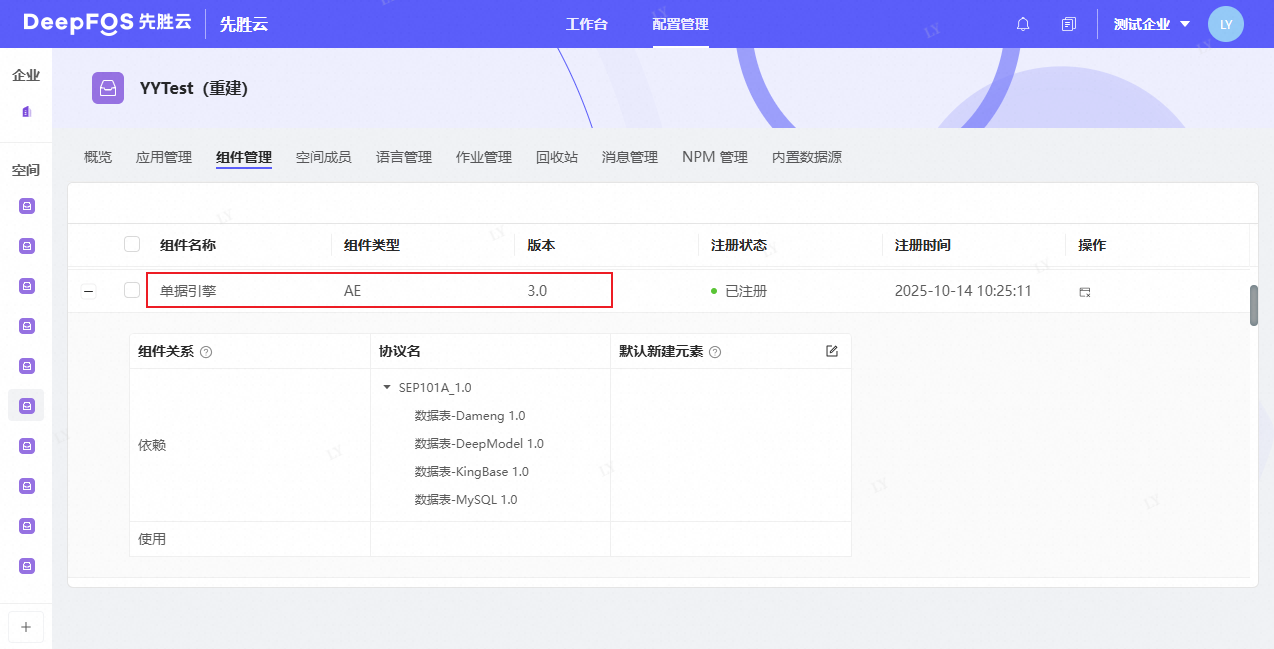Open the YYTest space inbox icon

click(108, 88)
